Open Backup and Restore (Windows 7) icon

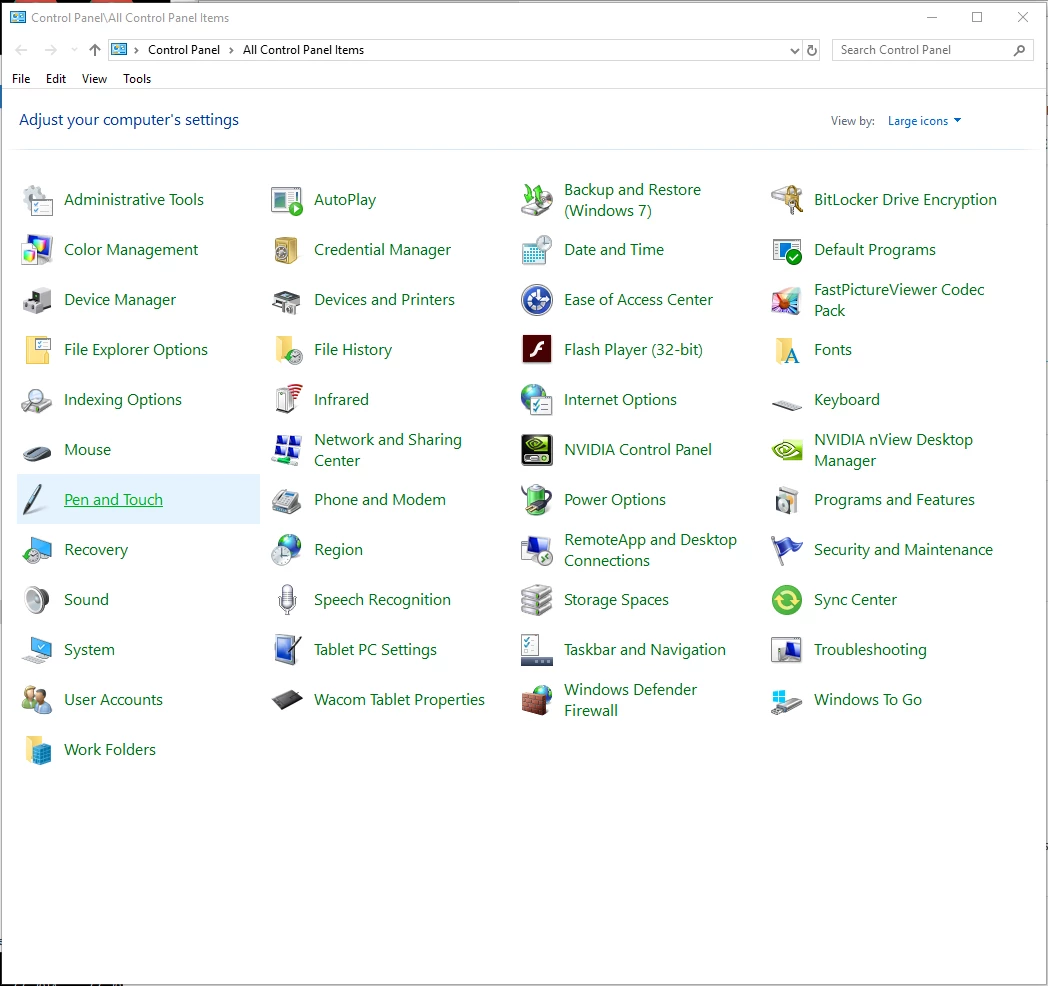tap(537, 200)
